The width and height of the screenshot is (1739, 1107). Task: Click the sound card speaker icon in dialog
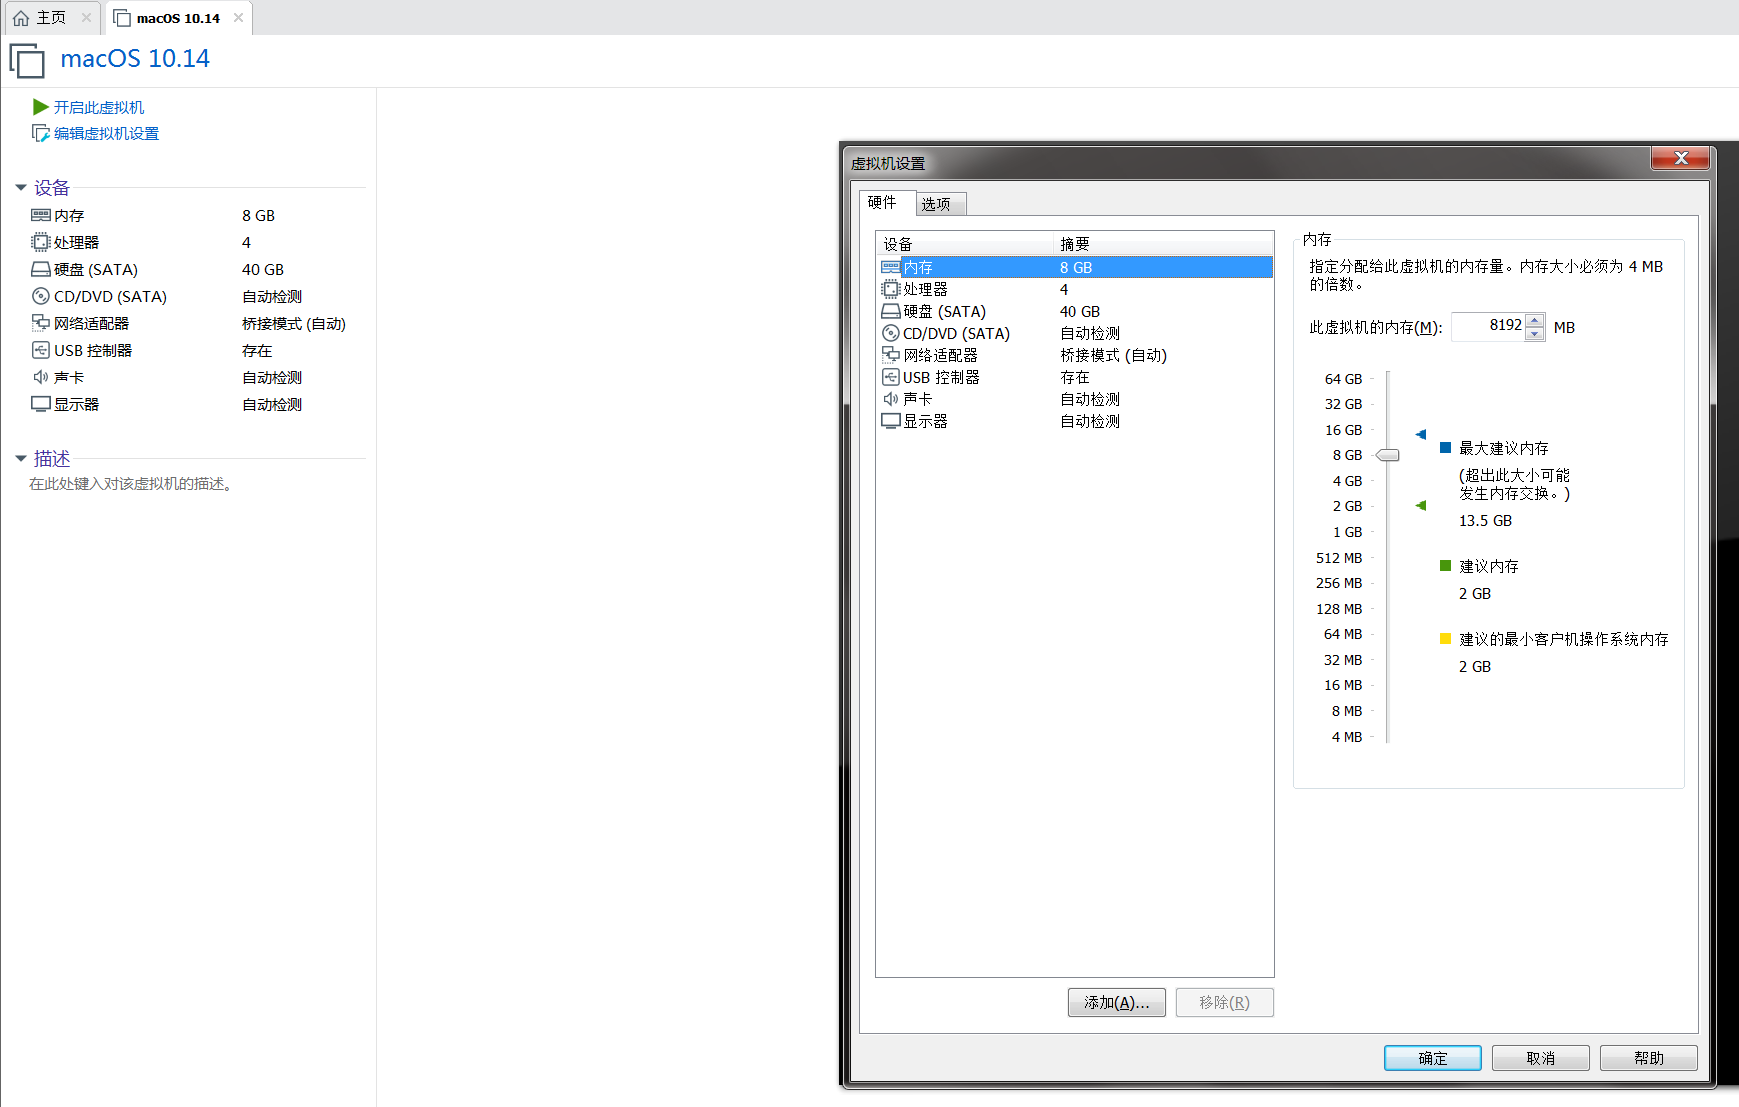[x=890, y=399]
